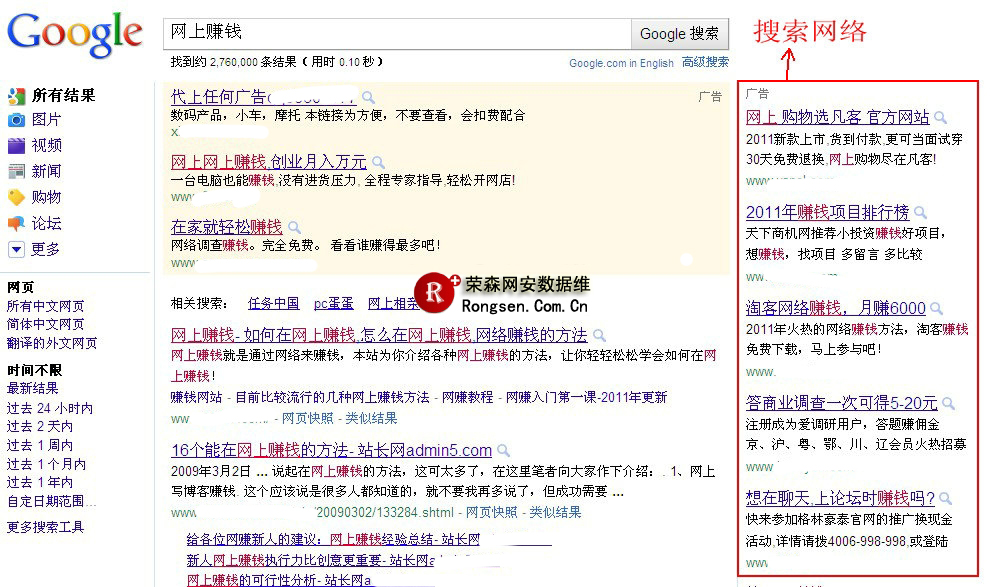This screenshot has width=994, height=587.
Task: Click related search link pc蛋蛋
Action: coord(333,303)
